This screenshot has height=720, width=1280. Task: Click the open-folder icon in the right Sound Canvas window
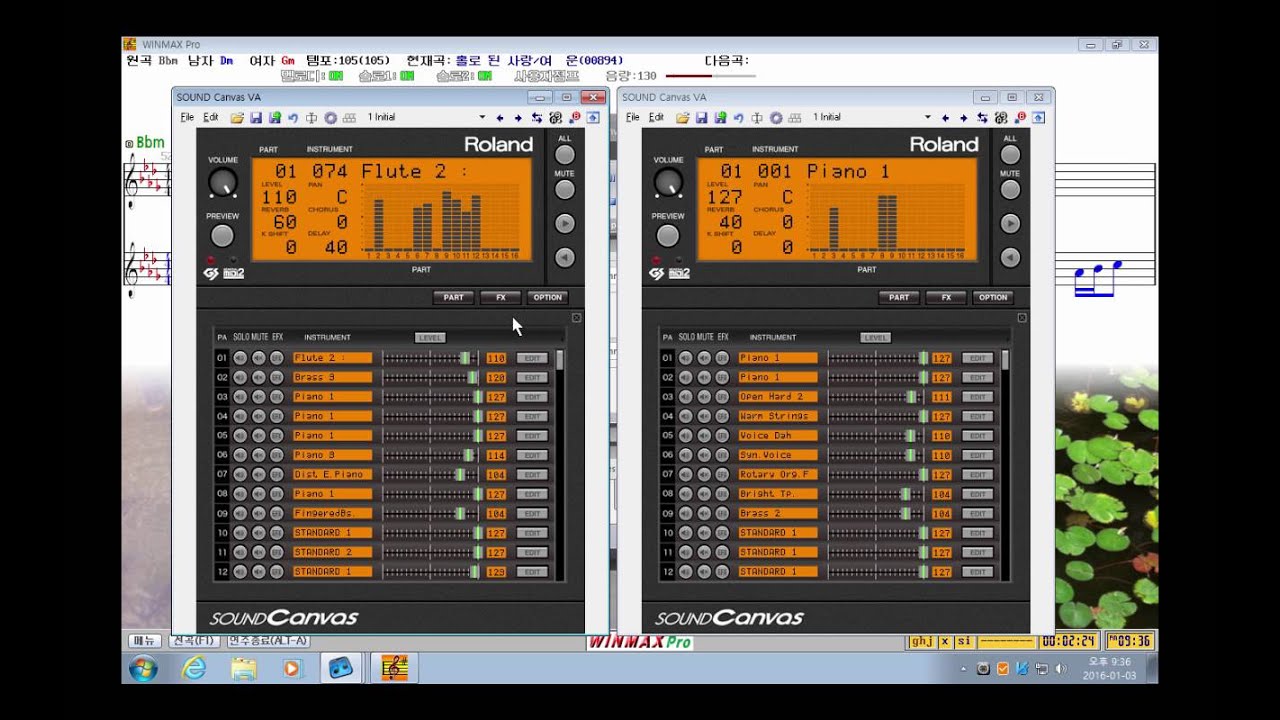[683, 118]
